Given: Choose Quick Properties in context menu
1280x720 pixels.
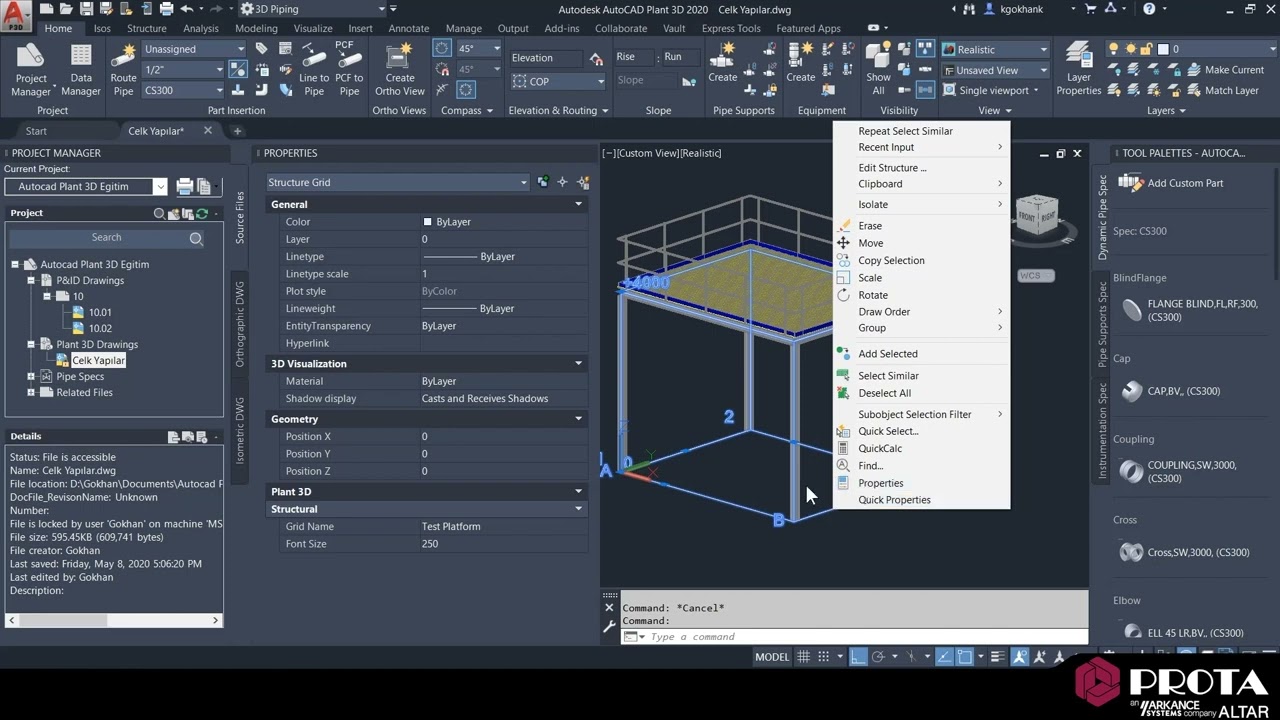Looking at the screenshot, I should (x=894, y=500).
